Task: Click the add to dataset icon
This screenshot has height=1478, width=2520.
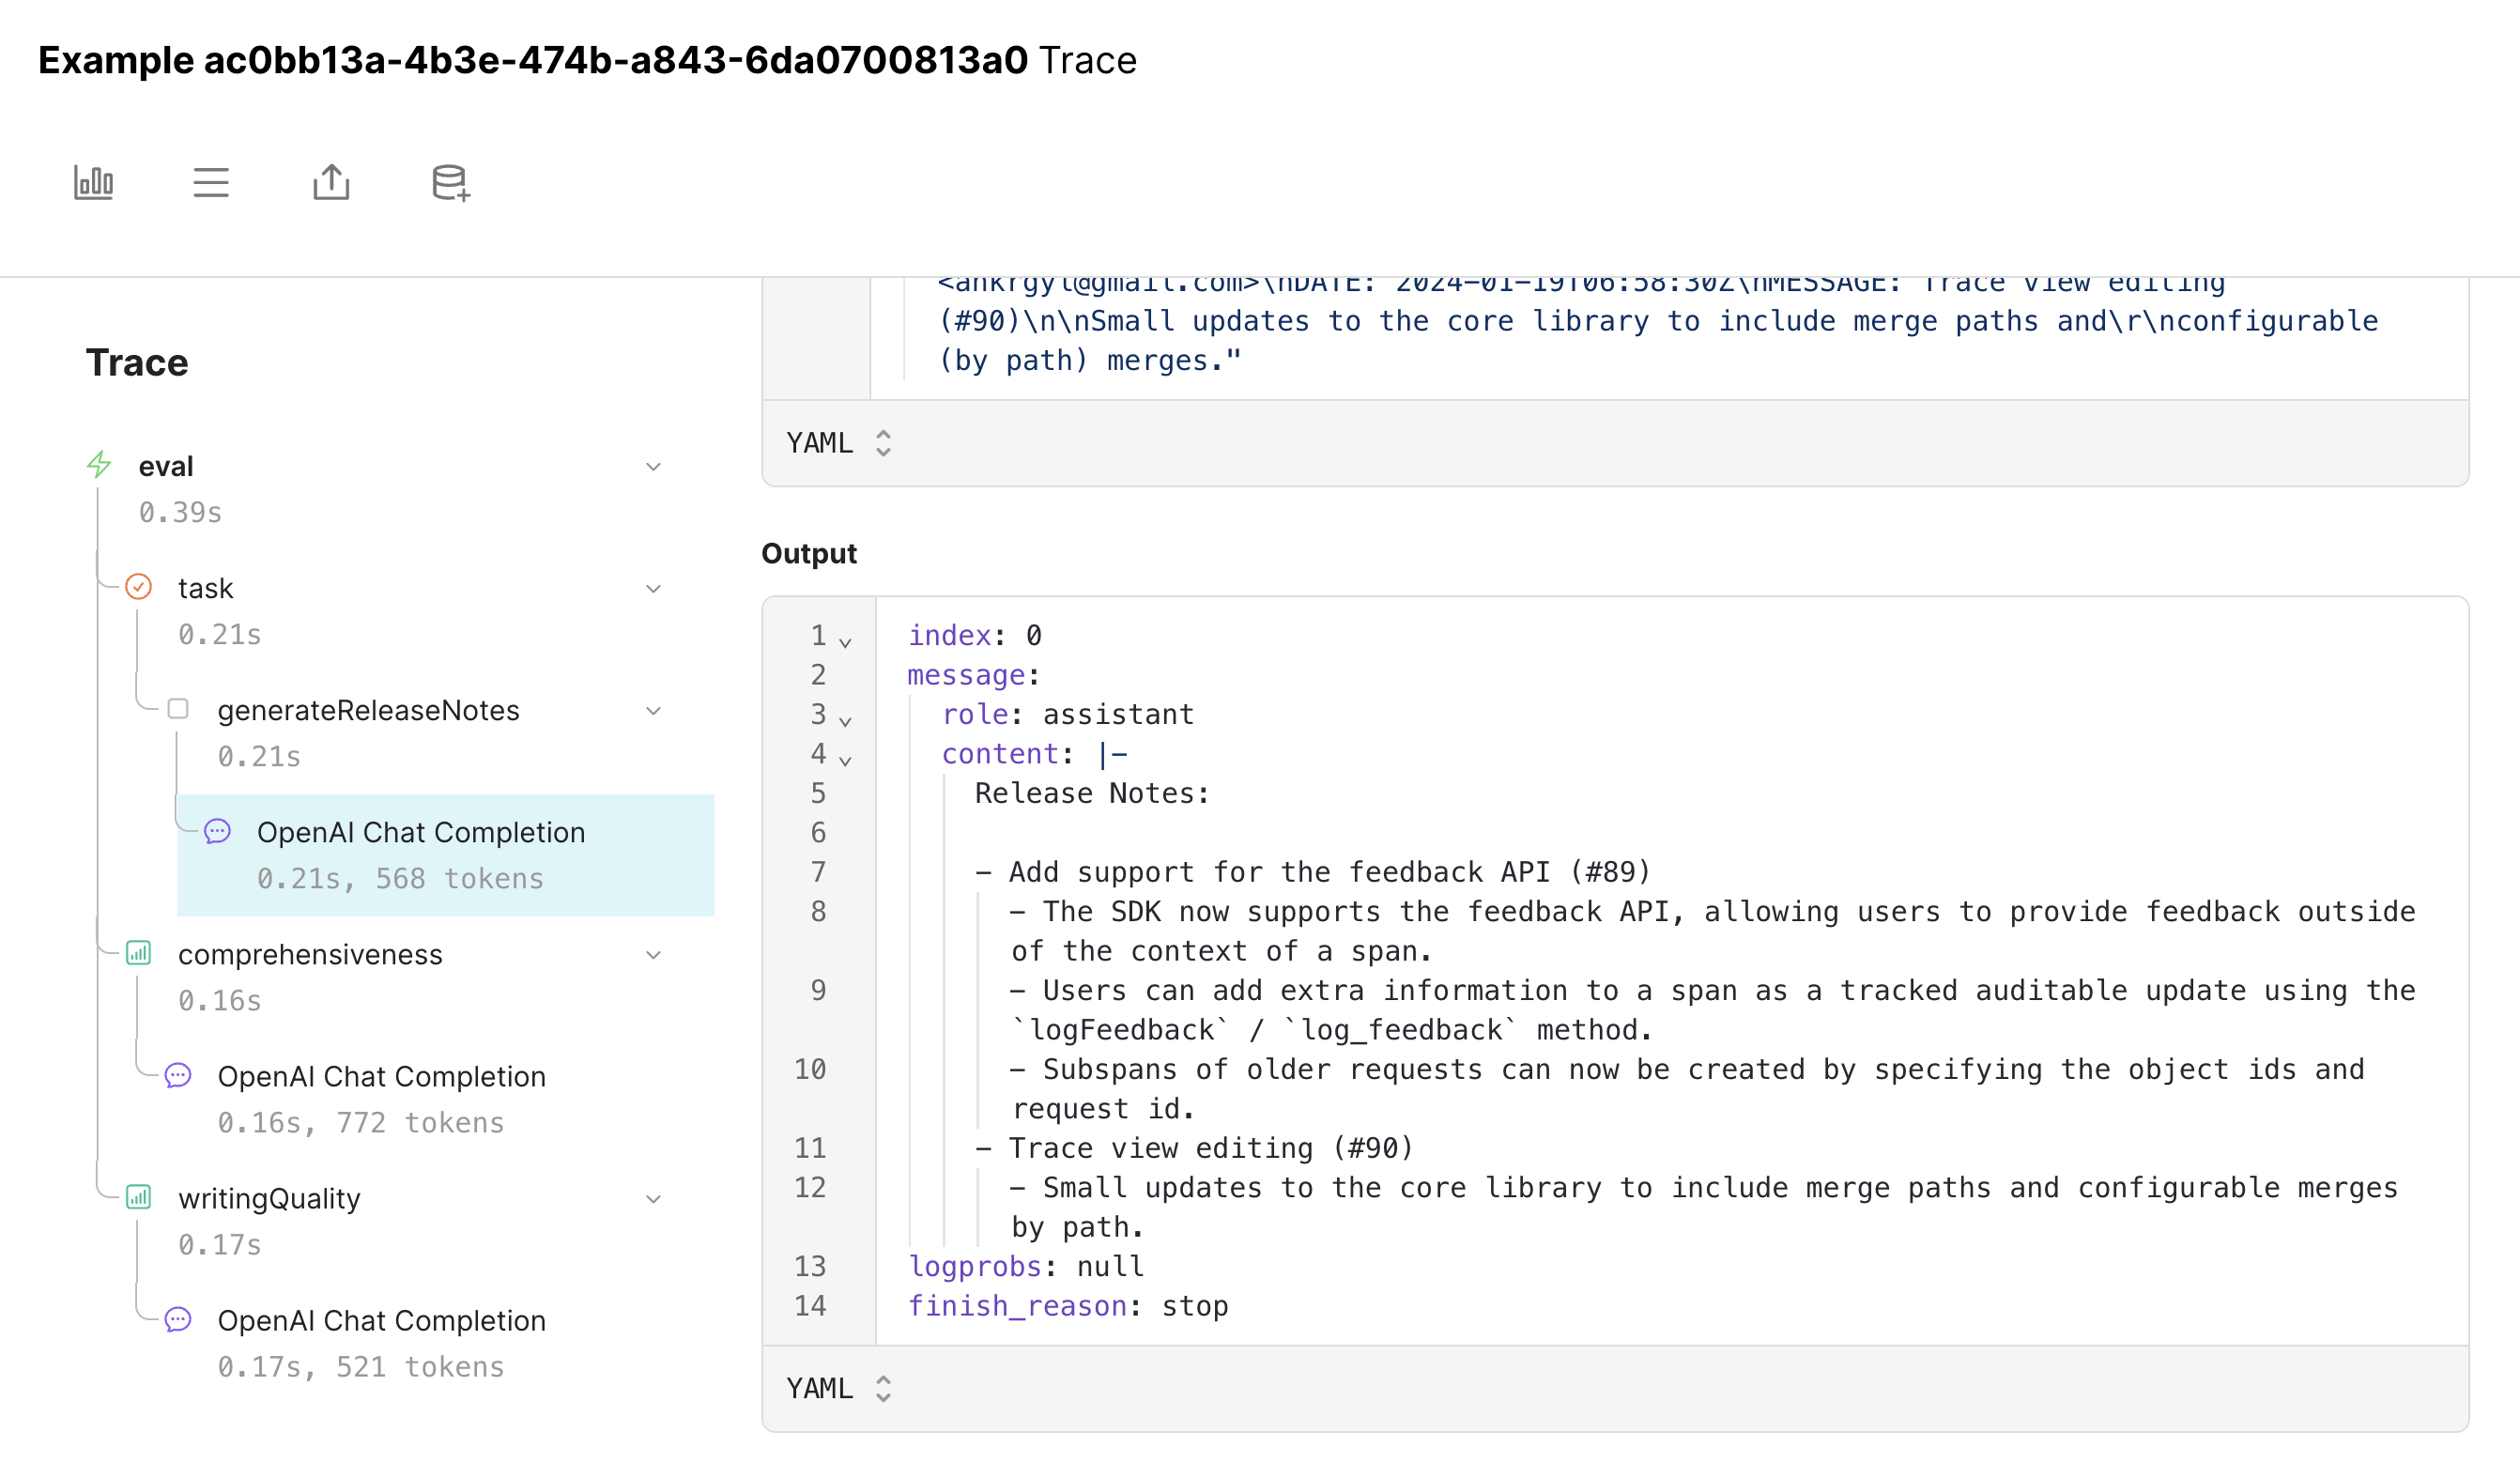Action: (x=450, y=183)
